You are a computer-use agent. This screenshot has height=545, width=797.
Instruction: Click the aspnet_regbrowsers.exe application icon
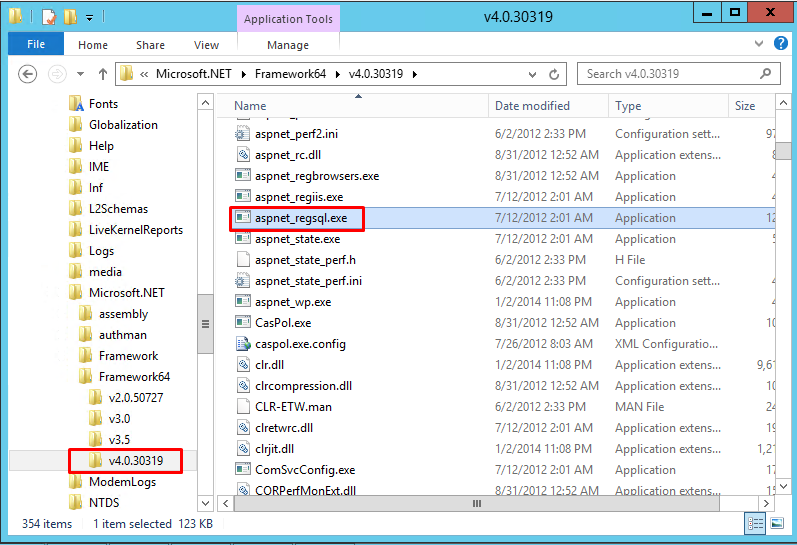[x=243, y=176]
